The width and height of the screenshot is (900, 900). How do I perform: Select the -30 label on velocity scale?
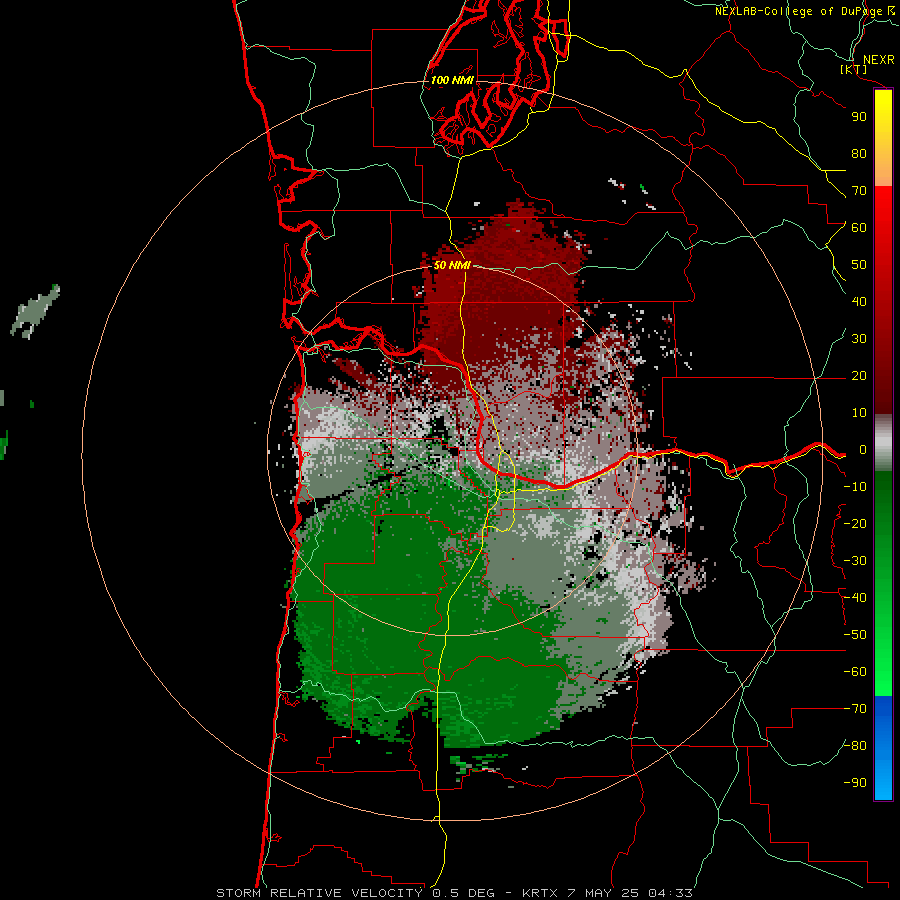pos(855,561)
